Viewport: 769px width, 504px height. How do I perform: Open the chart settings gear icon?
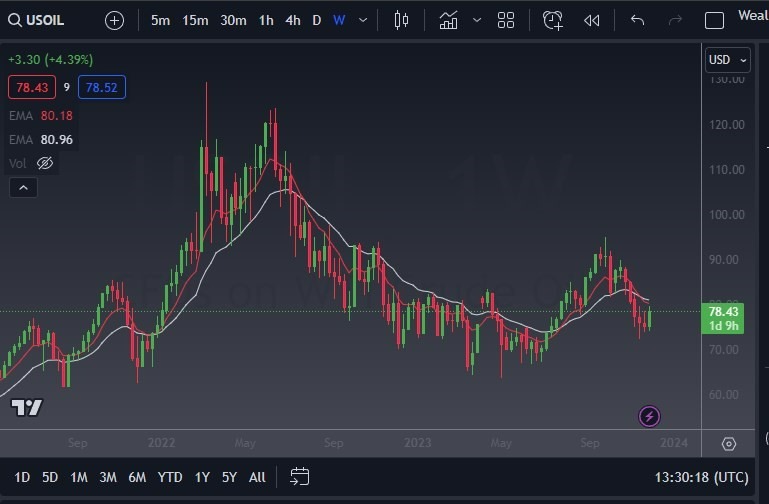(x=729, y=444)
